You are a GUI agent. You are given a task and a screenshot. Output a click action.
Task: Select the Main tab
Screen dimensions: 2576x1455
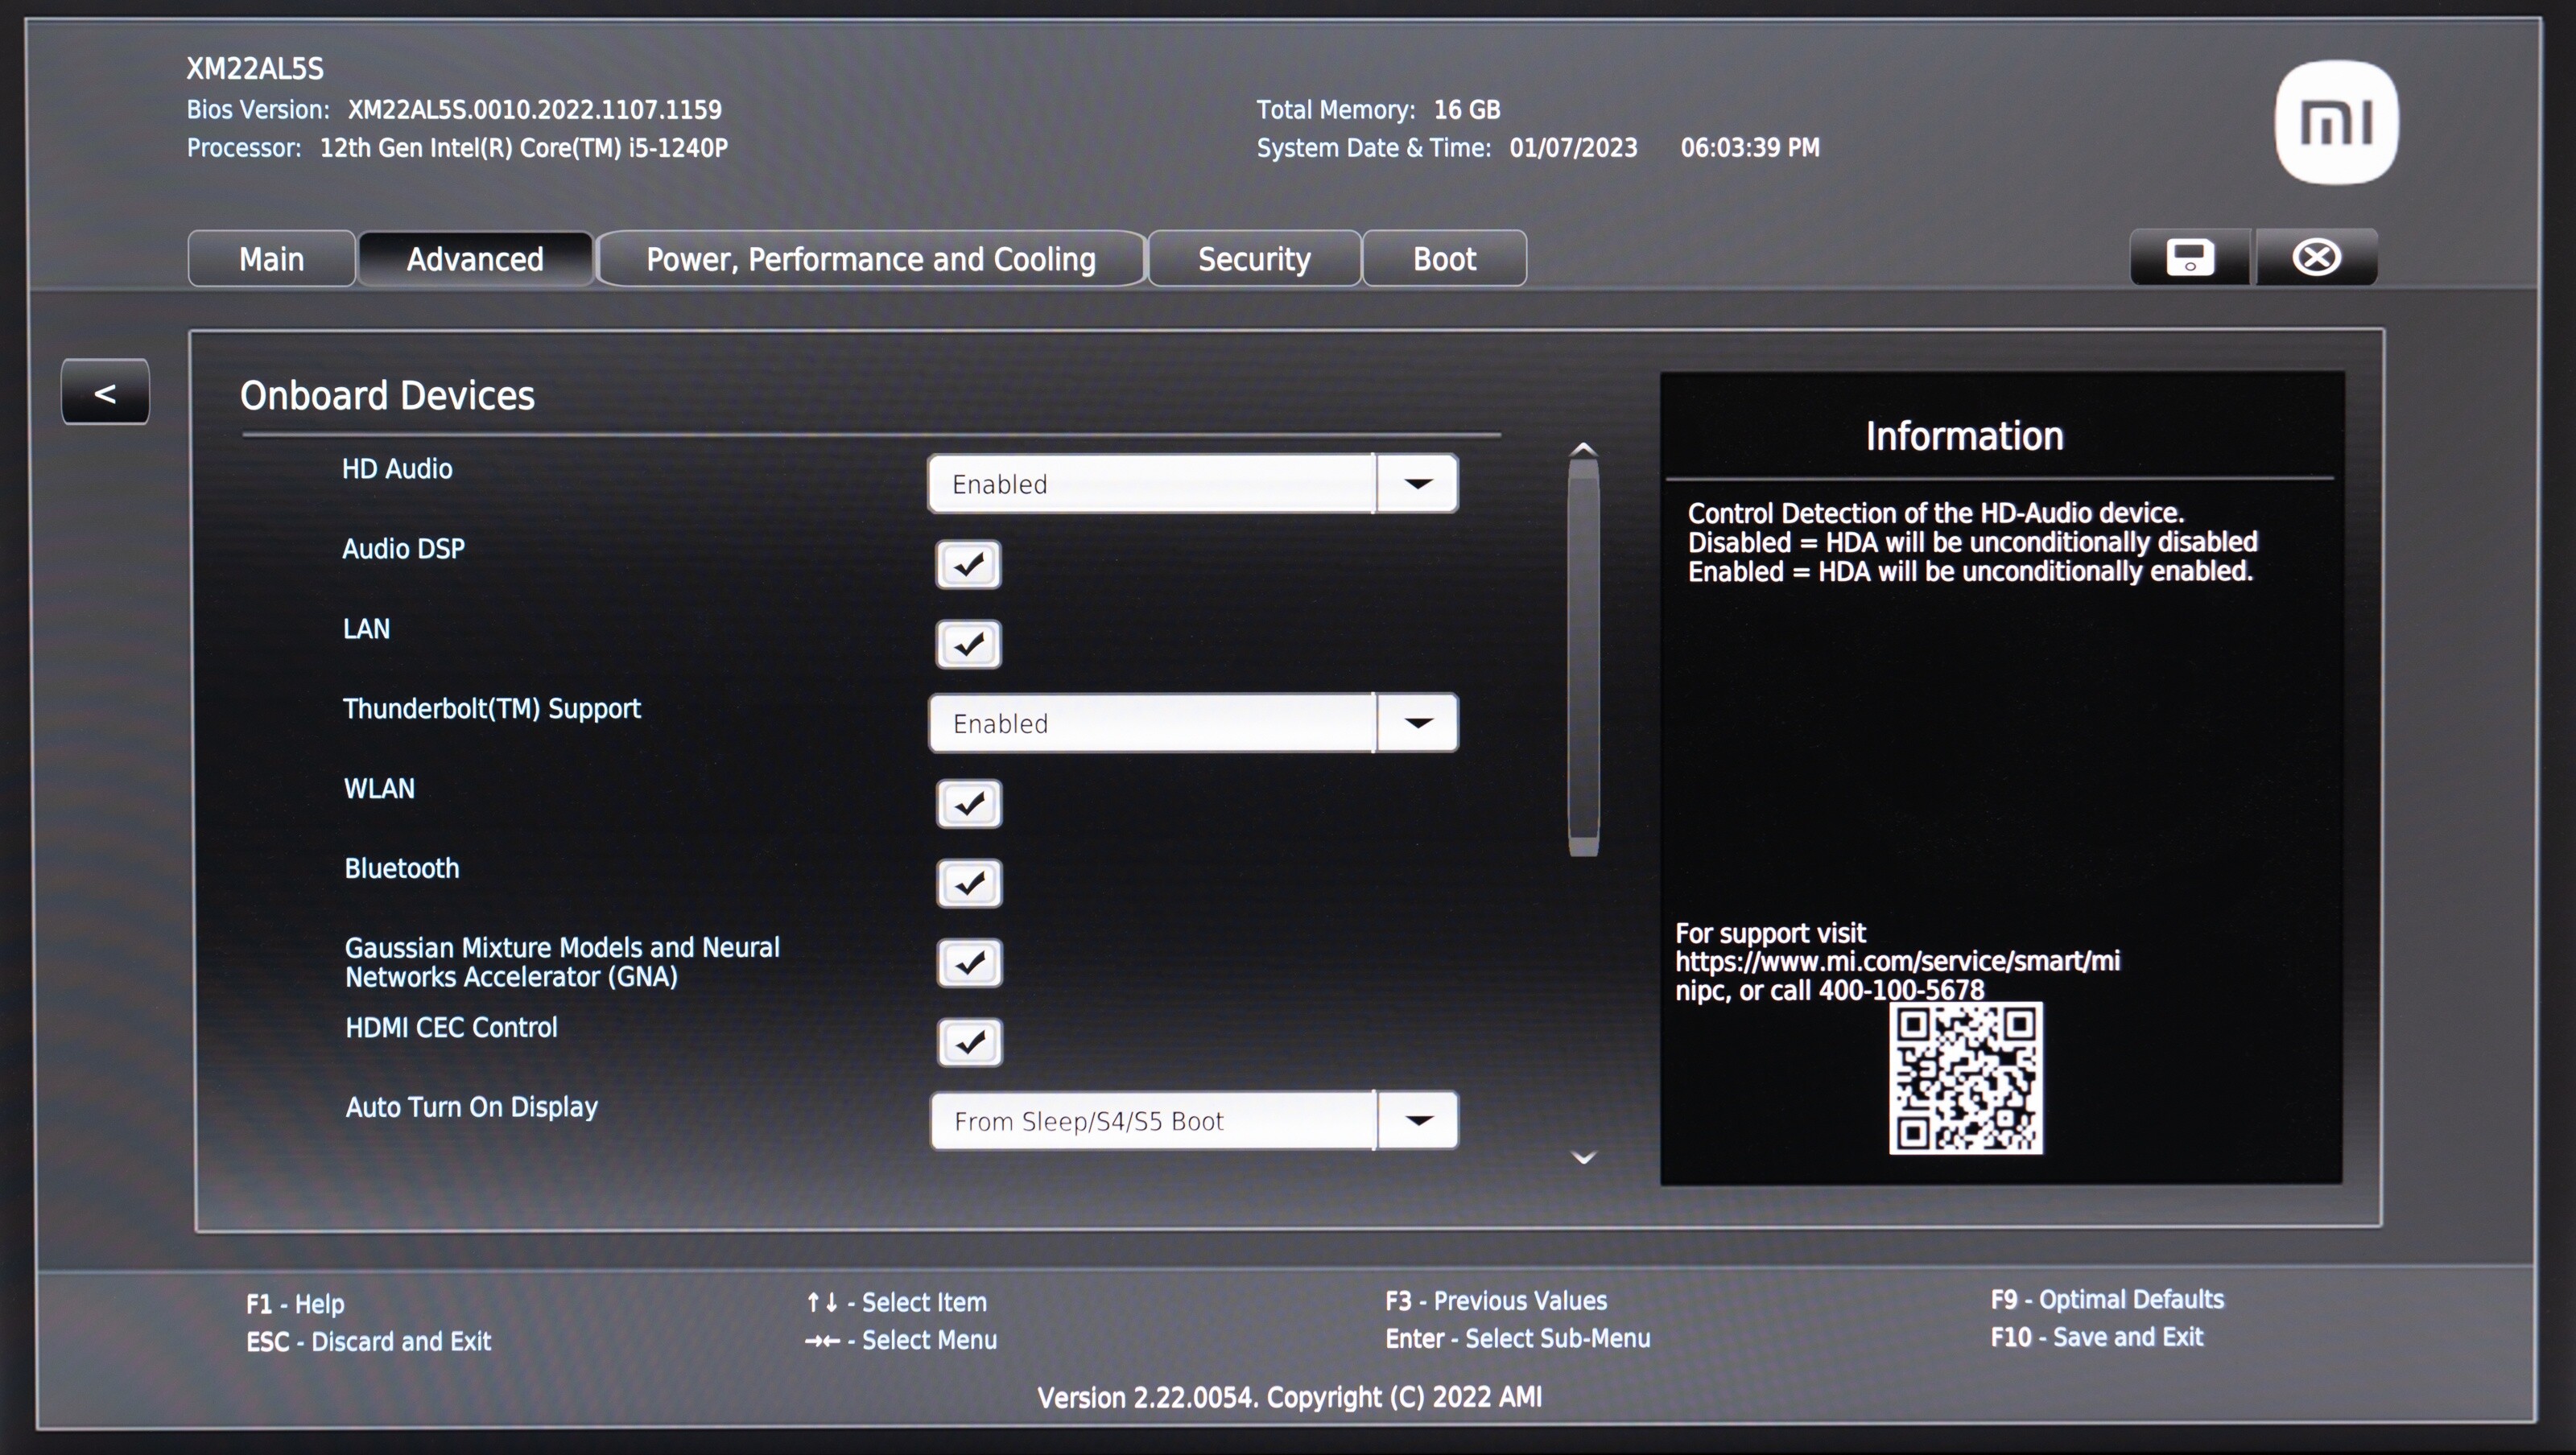[271, 259]
